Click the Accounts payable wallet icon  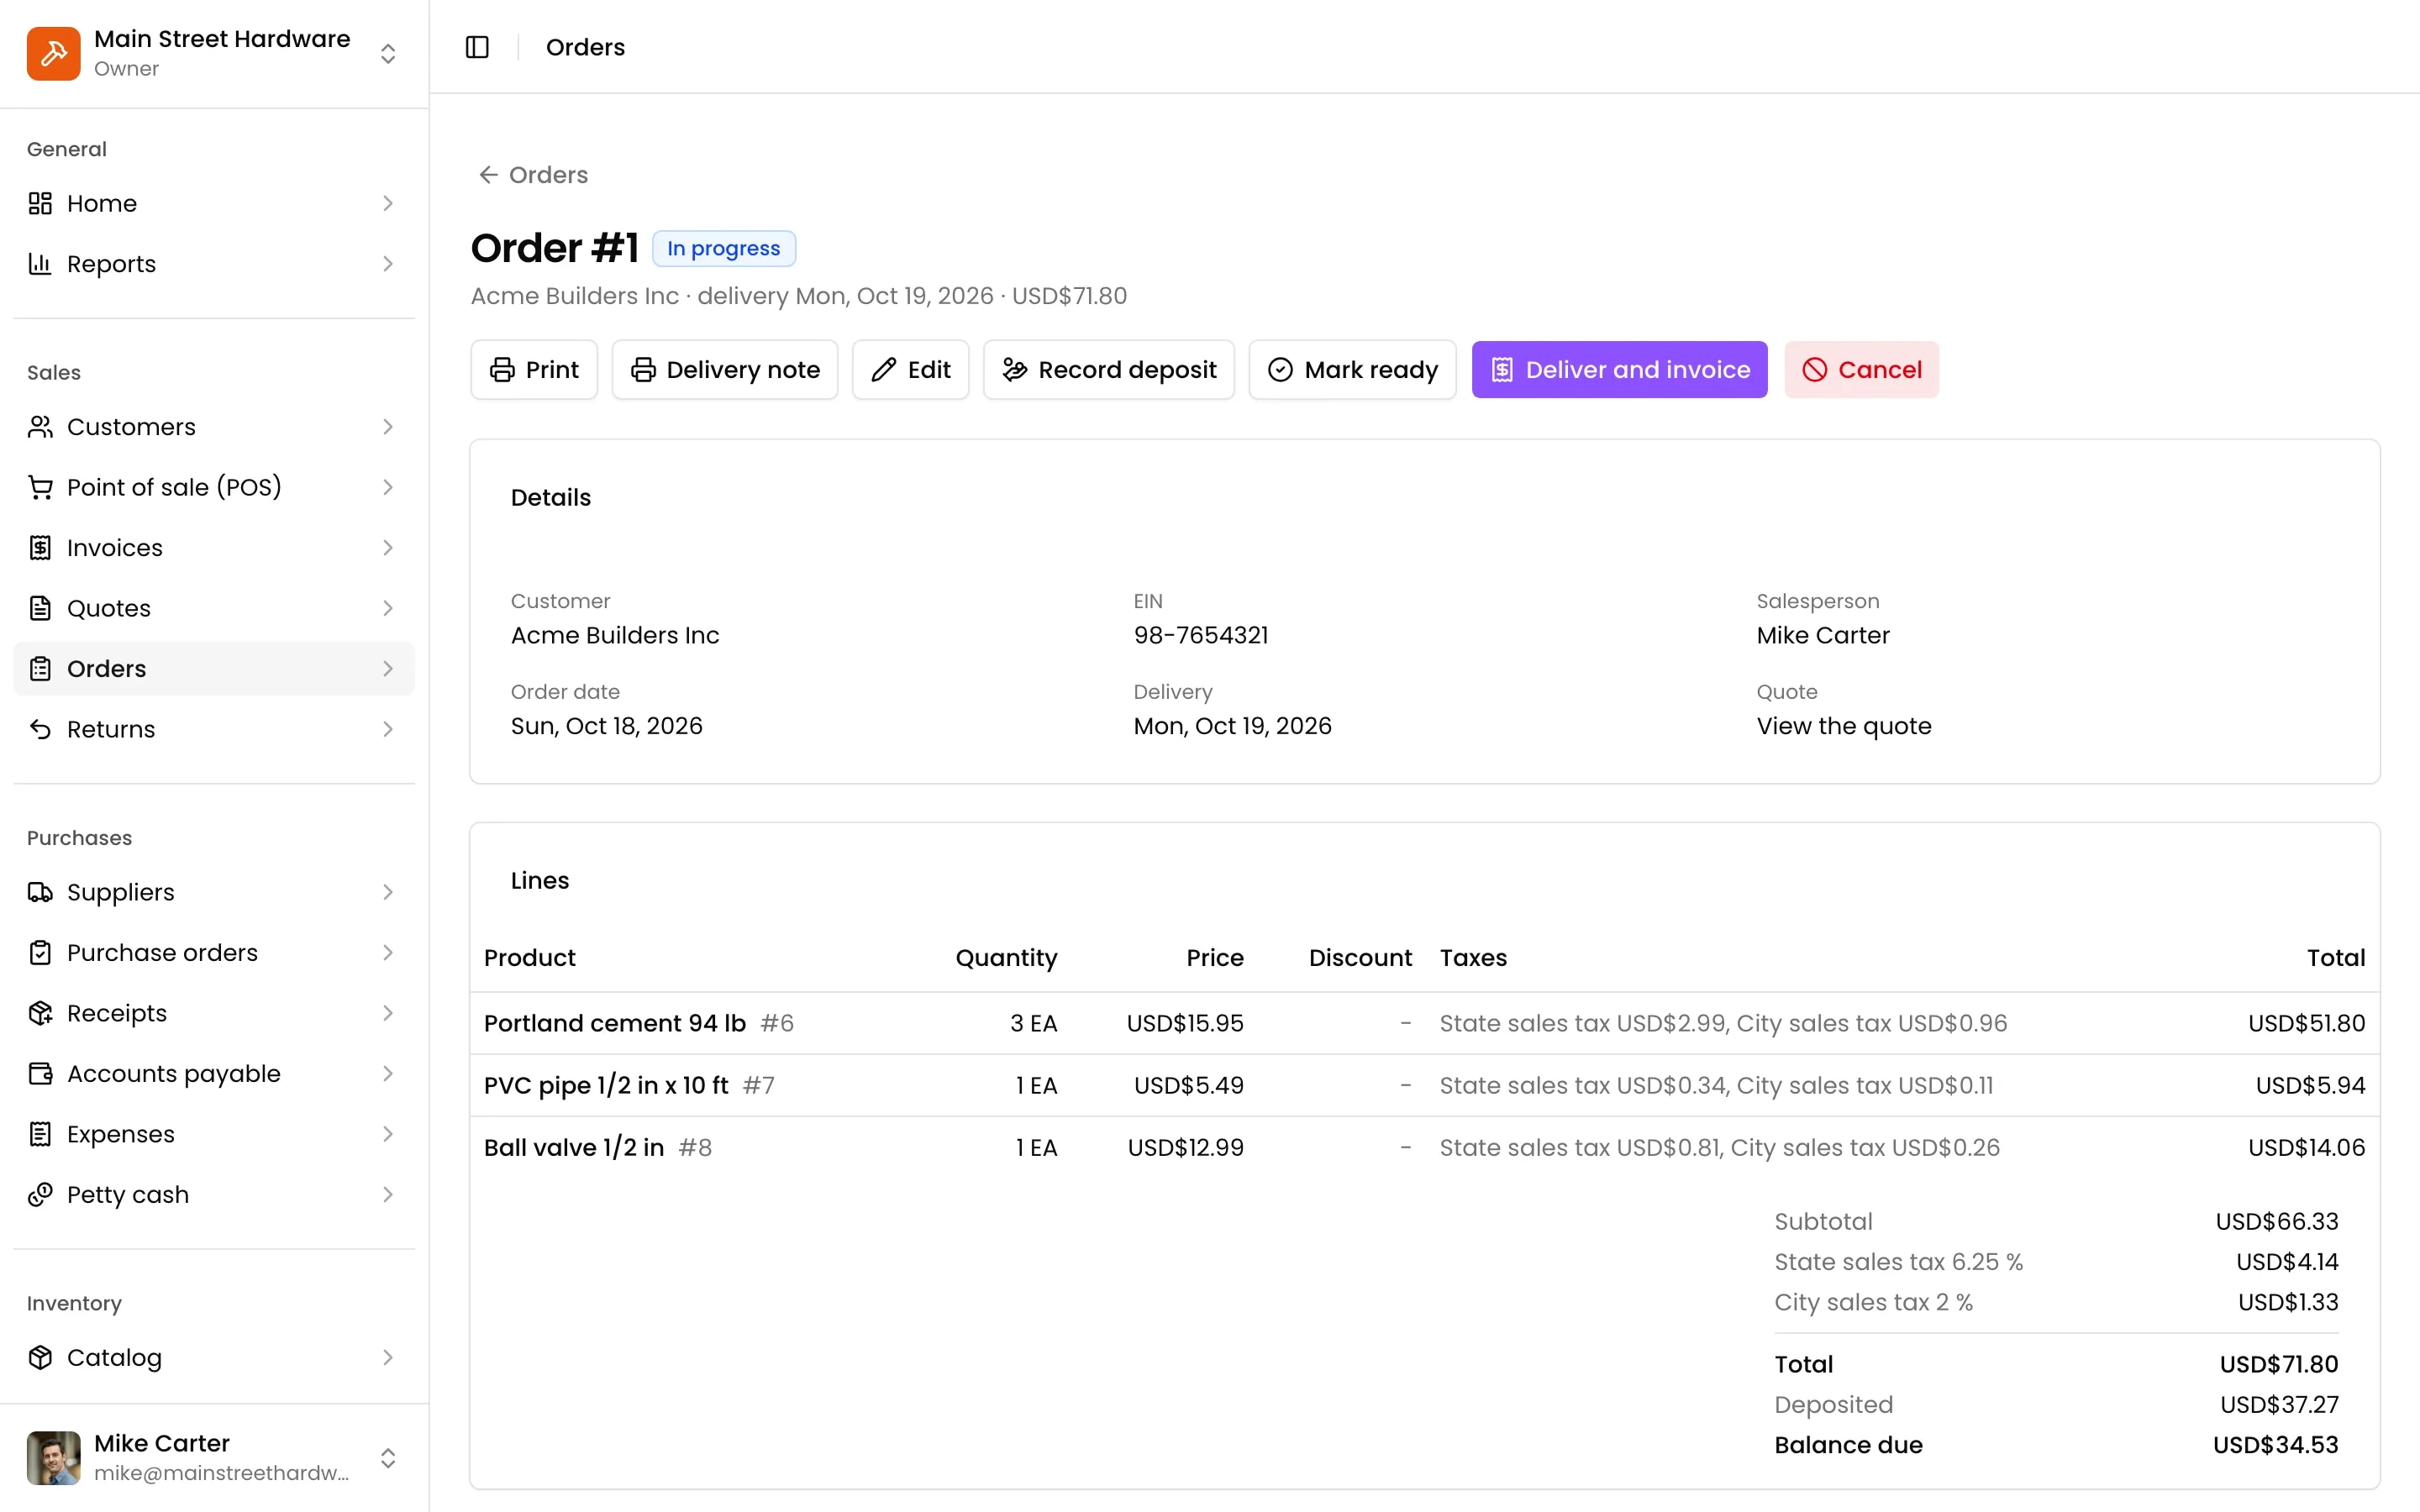coord(40,1074)
